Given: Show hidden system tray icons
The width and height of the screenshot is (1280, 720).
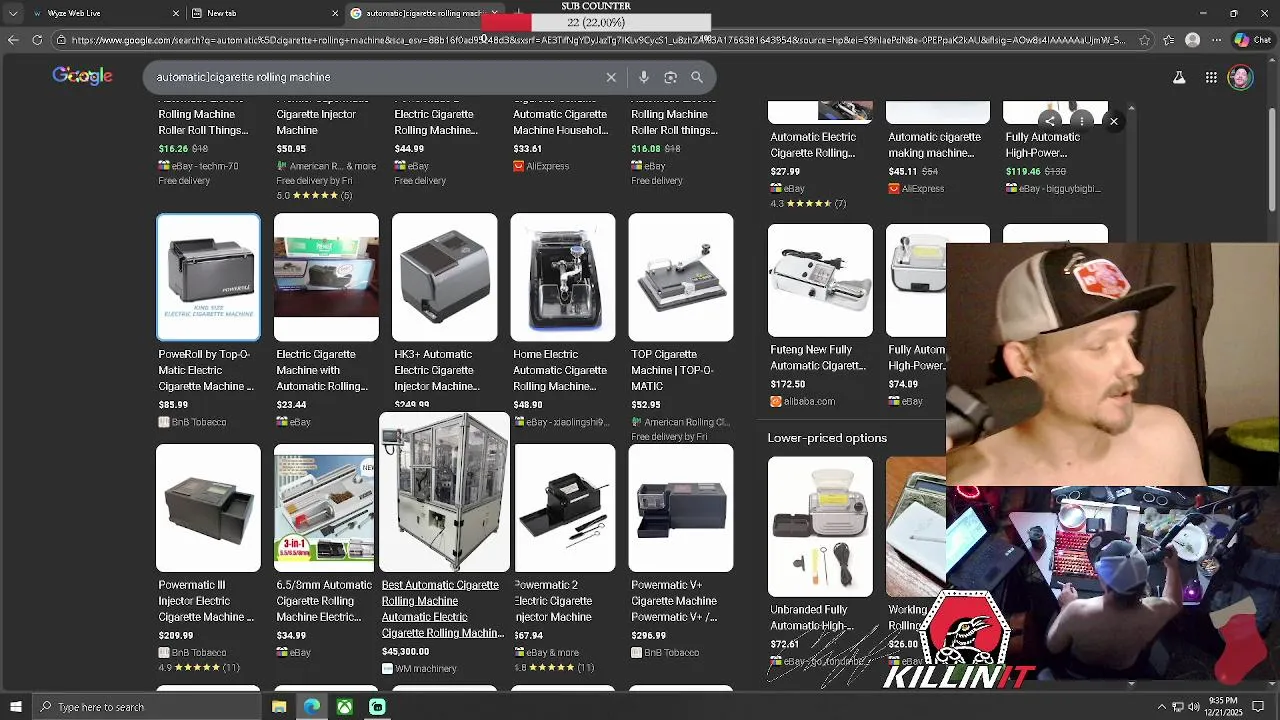Looking at the screenshot, I should pos(1162,707).
